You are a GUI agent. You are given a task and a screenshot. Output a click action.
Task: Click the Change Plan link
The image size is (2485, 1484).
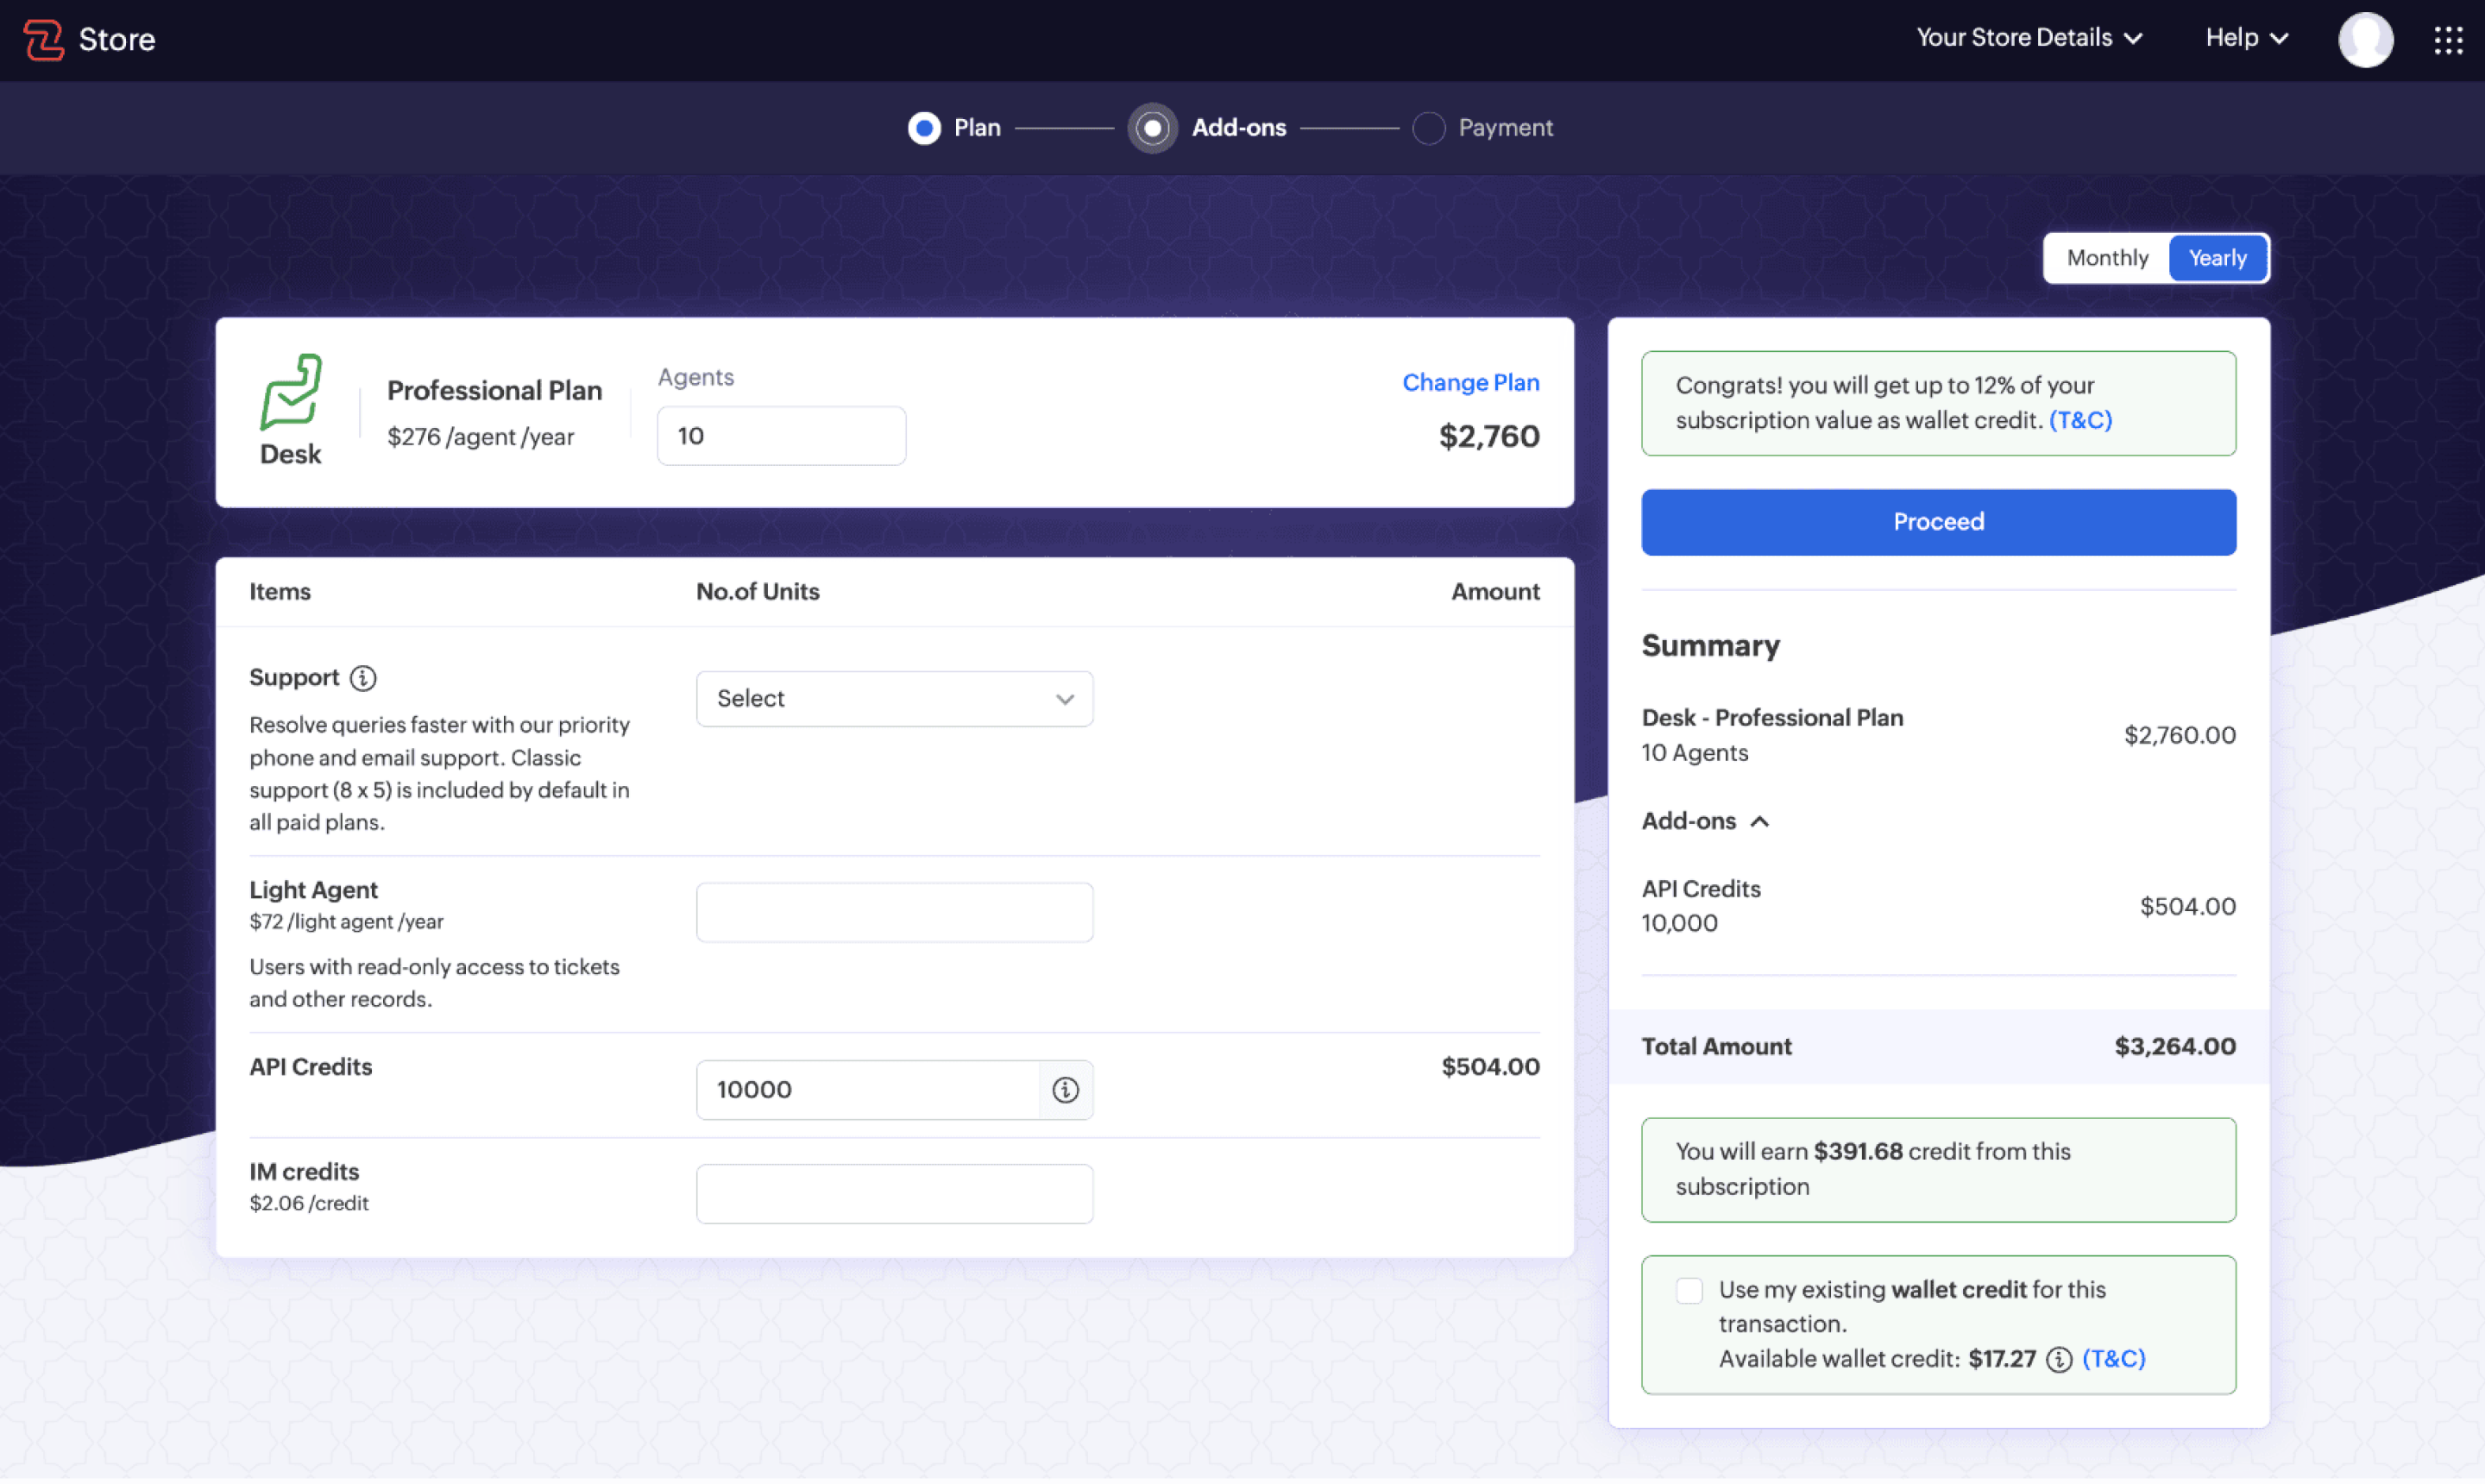coord(1470,382)
